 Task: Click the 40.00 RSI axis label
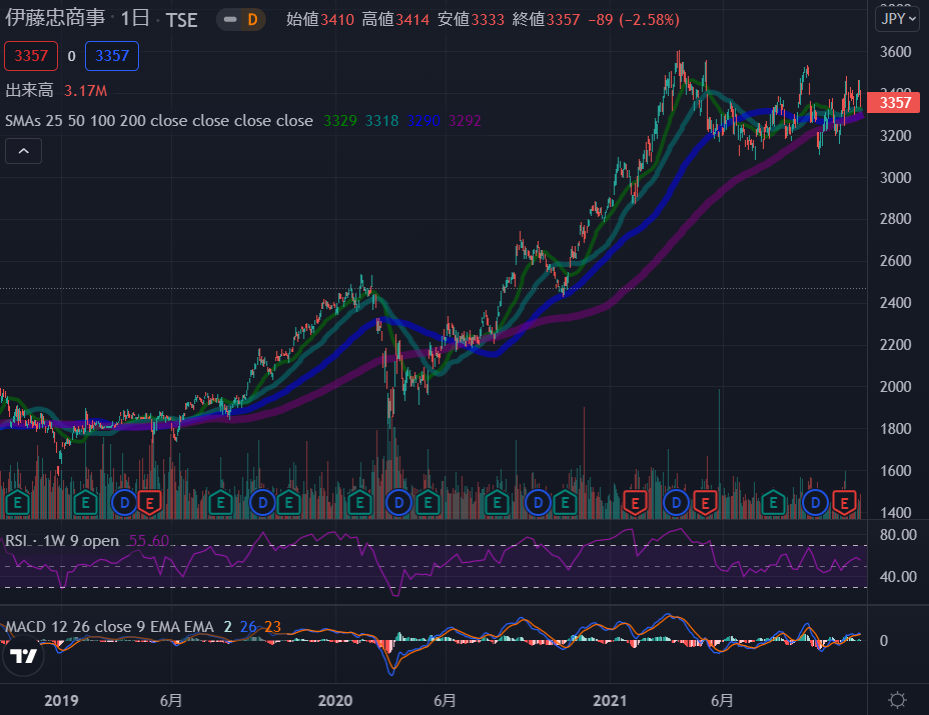pyautogui.click(x=898, y=576)
